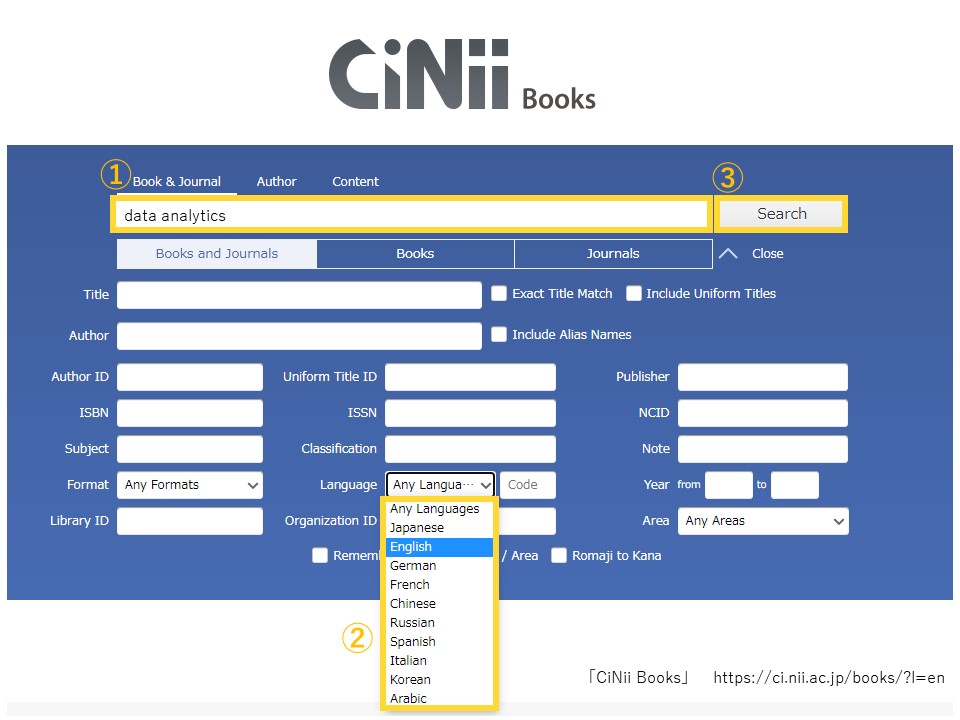The width and height of the screenshot is (960, 720).
Task: Enable the Romaji to Kana checkbox
Action: coord(558,555)
